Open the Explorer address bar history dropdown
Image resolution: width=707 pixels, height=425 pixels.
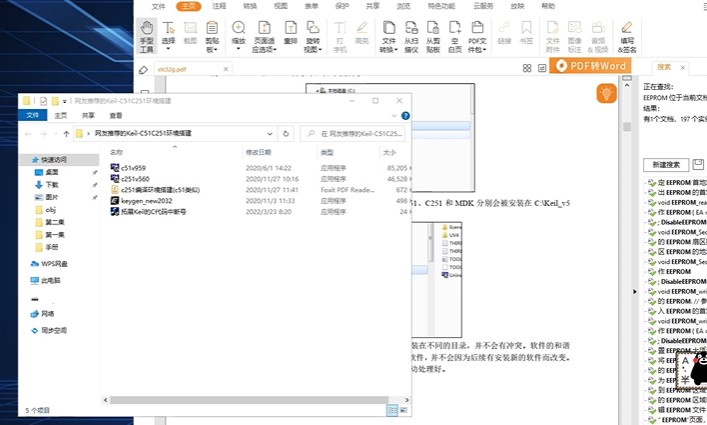point(270,133)
